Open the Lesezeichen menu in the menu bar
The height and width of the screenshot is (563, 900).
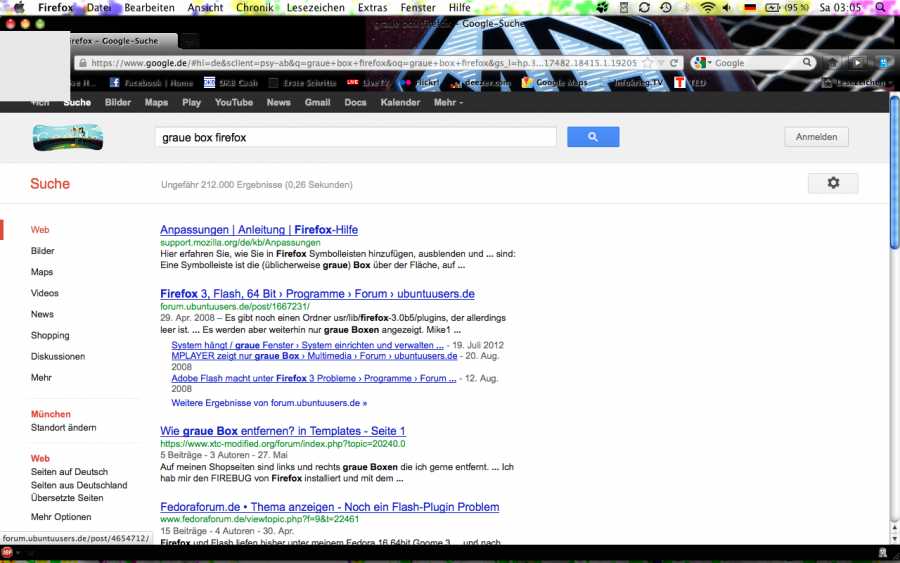pos(316,7)
